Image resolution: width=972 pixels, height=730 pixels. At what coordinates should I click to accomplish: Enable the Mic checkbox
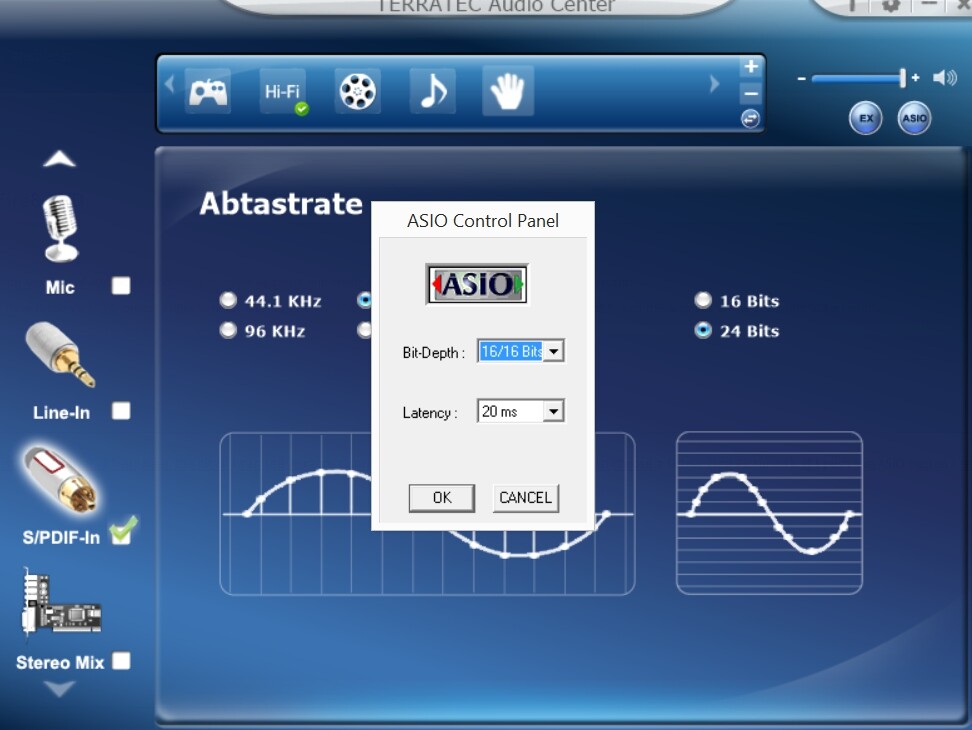coord(121,286)
